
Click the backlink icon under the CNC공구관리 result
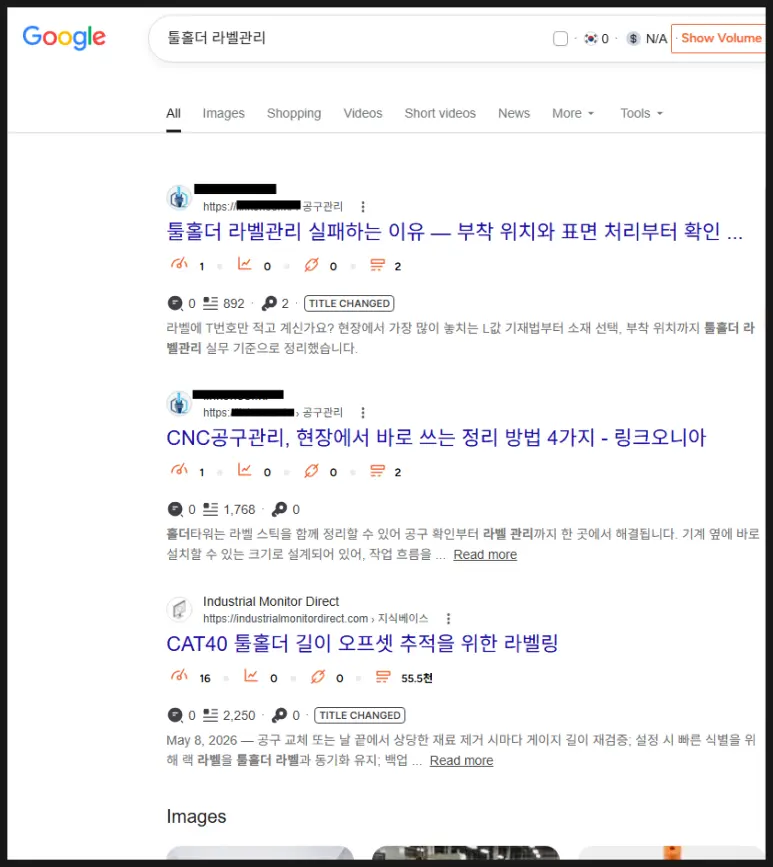pyautogui.click(x=311, y=471)
